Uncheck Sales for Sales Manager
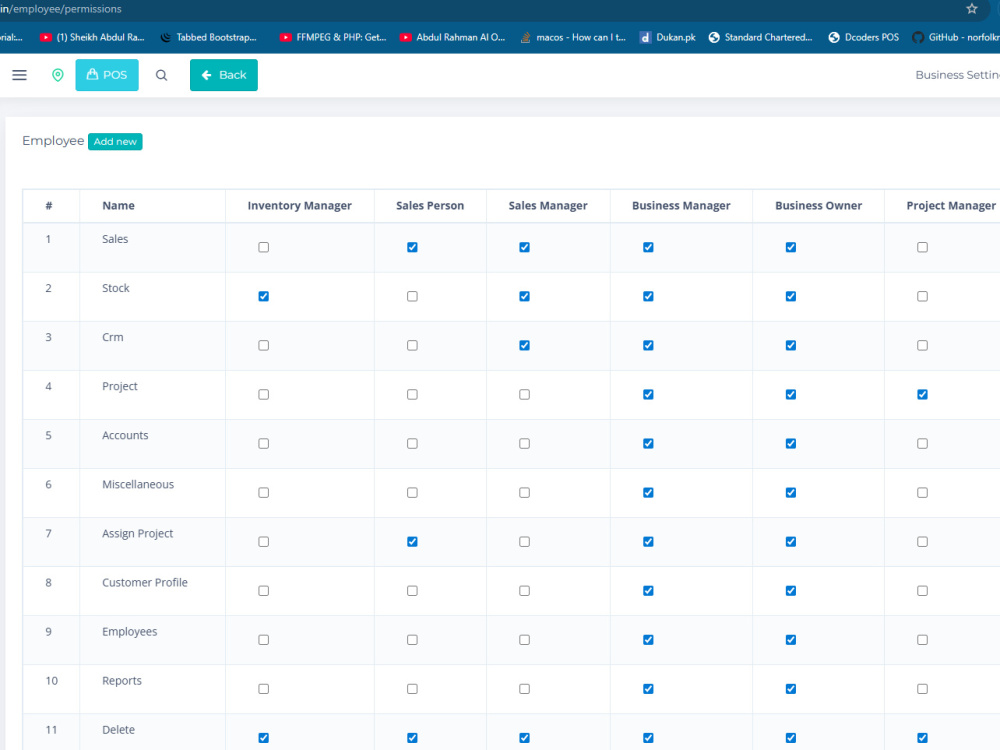 coord(524,247)
